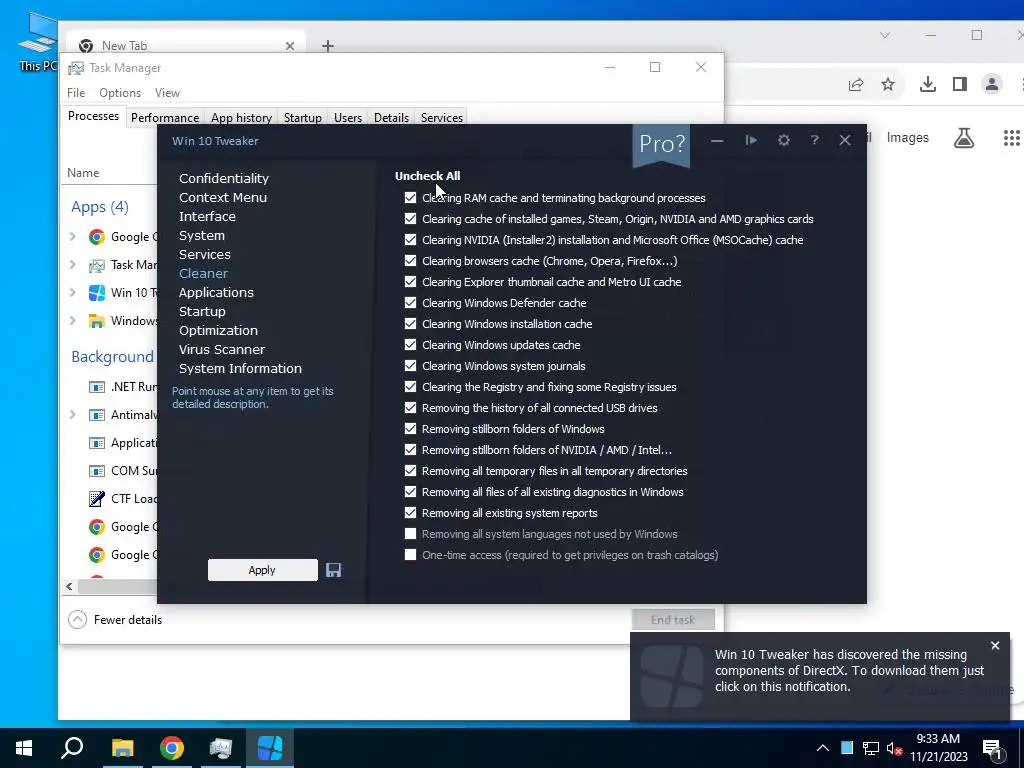Image resolution: width=1024 pixels, height=768 pixels.
Task: Bookmark page with Chrome star icon
Action: point(888,84)
